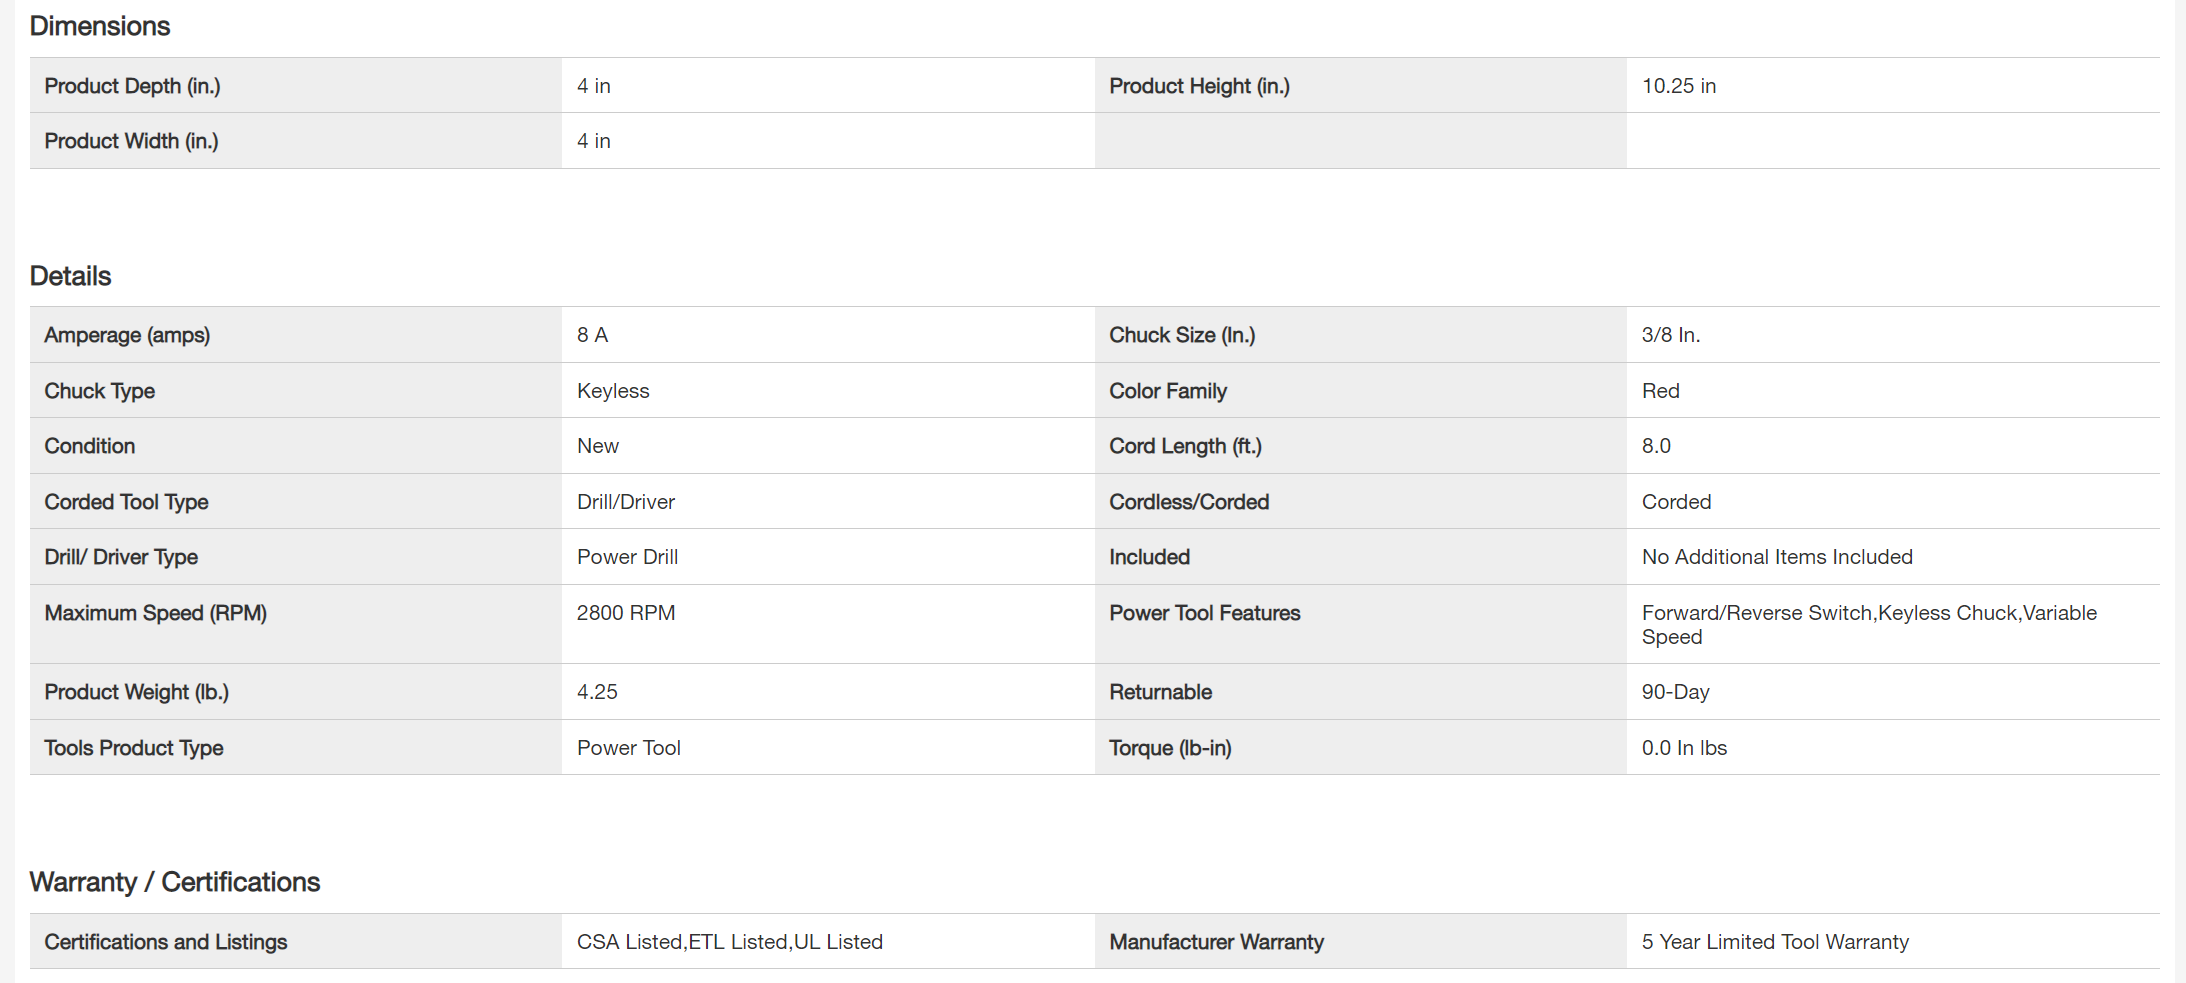Click the Cordless/Corded label
The width and height of the screenshot is (2186, 983).
1188,502
